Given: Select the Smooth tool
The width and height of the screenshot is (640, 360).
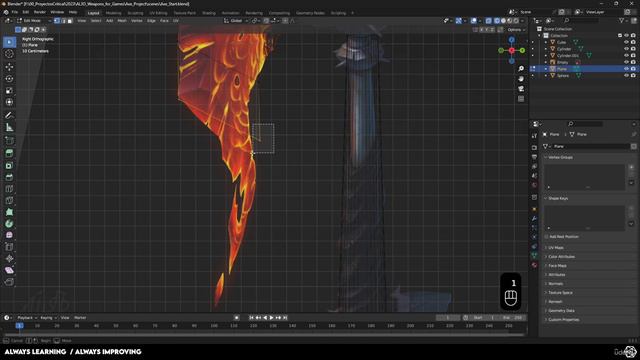Looking at the screenshot, I should 9,235.
